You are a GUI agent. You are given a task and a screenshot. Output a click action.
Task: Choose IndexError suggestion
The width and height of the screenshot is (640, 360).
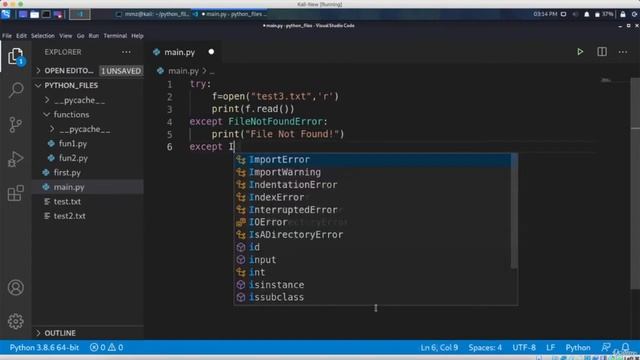tap(373, 198)
